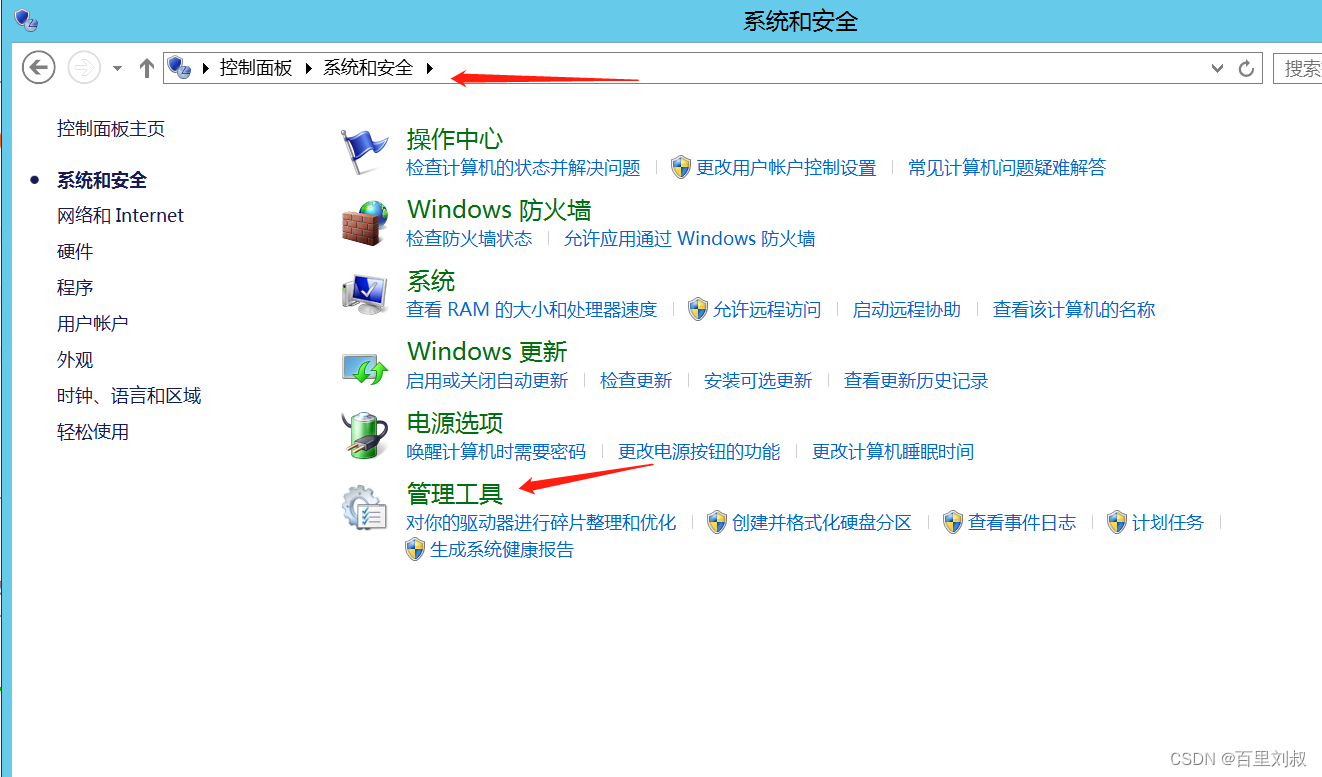Open 轻松使用 category in sidebar
Screen dimensions: 1322x777
93,431
